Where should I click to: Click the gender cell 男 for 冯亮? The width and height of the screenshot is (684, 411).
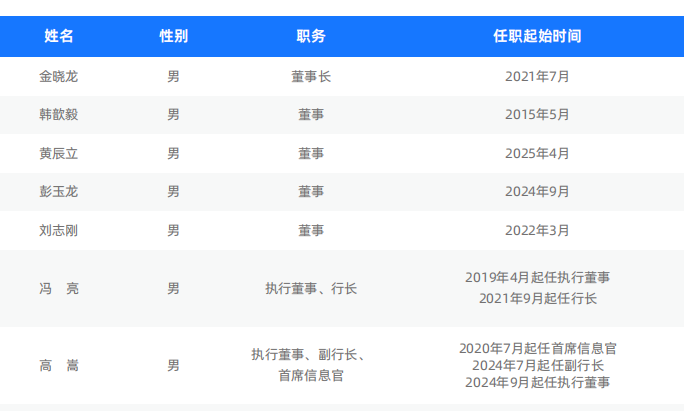174,288
